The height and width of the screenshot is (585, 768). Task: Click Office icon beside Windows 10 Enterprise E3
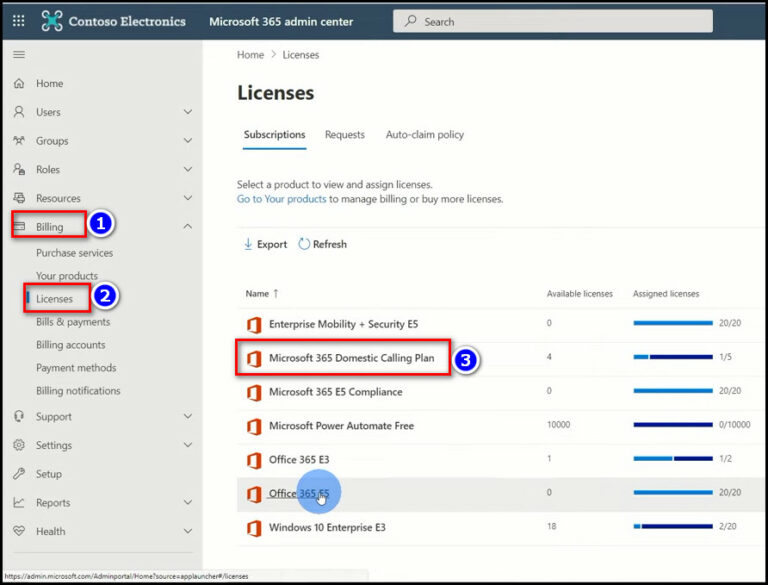(x=254, y=528)
